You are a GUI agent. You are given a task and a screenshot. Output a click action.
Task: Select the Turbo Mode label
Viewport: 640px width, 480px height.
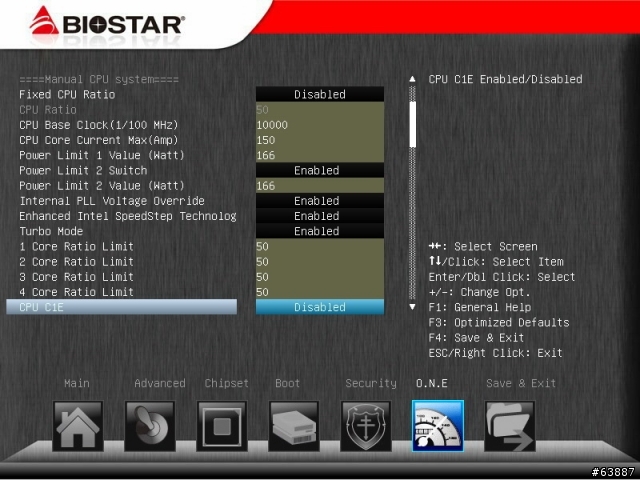click(x=51, y=231)
